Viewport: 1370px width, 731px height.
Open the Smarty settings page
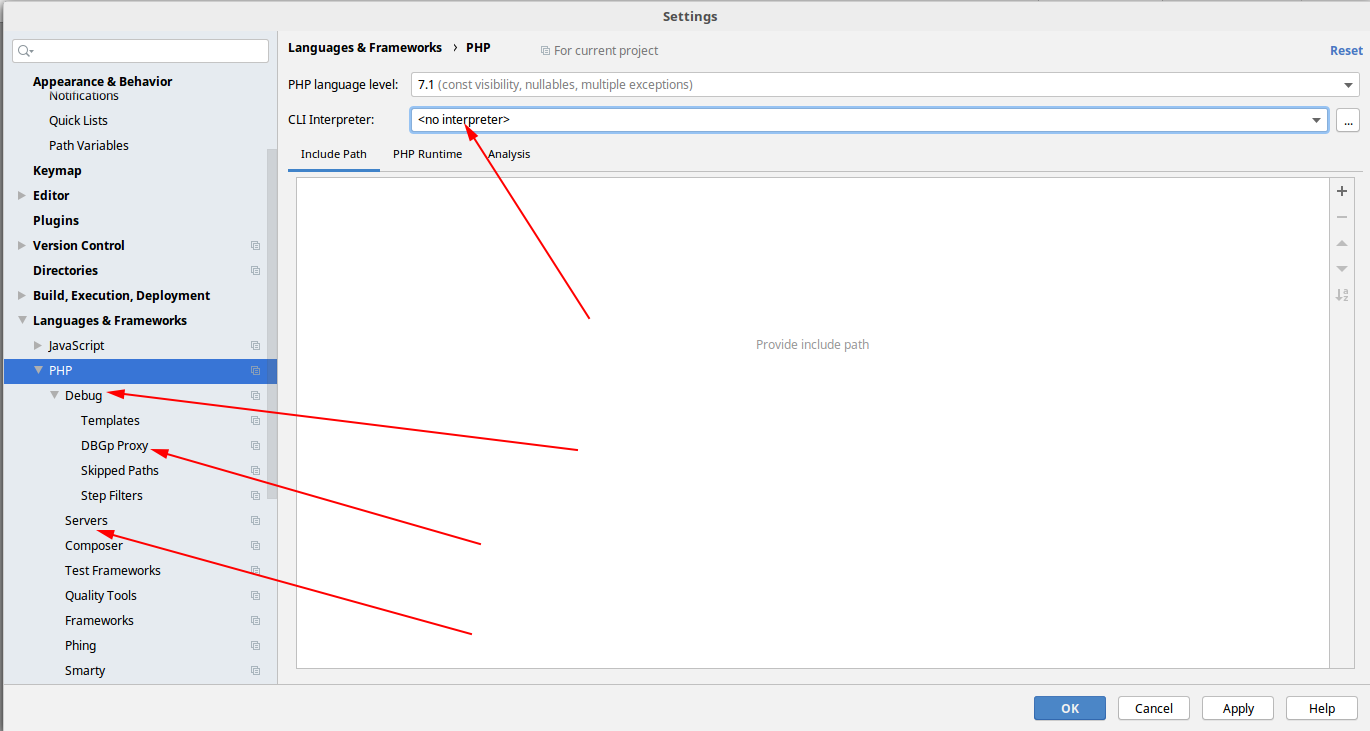pos(85,671)
